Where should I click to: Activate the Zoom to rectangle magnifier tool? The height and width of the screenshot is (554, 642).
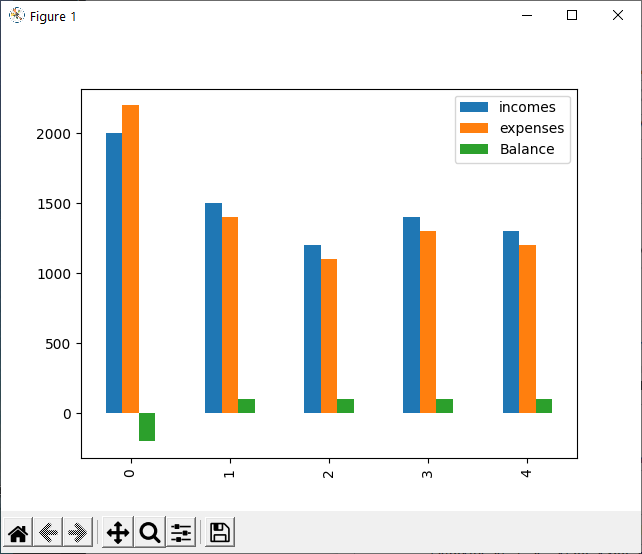click(149, 533)
